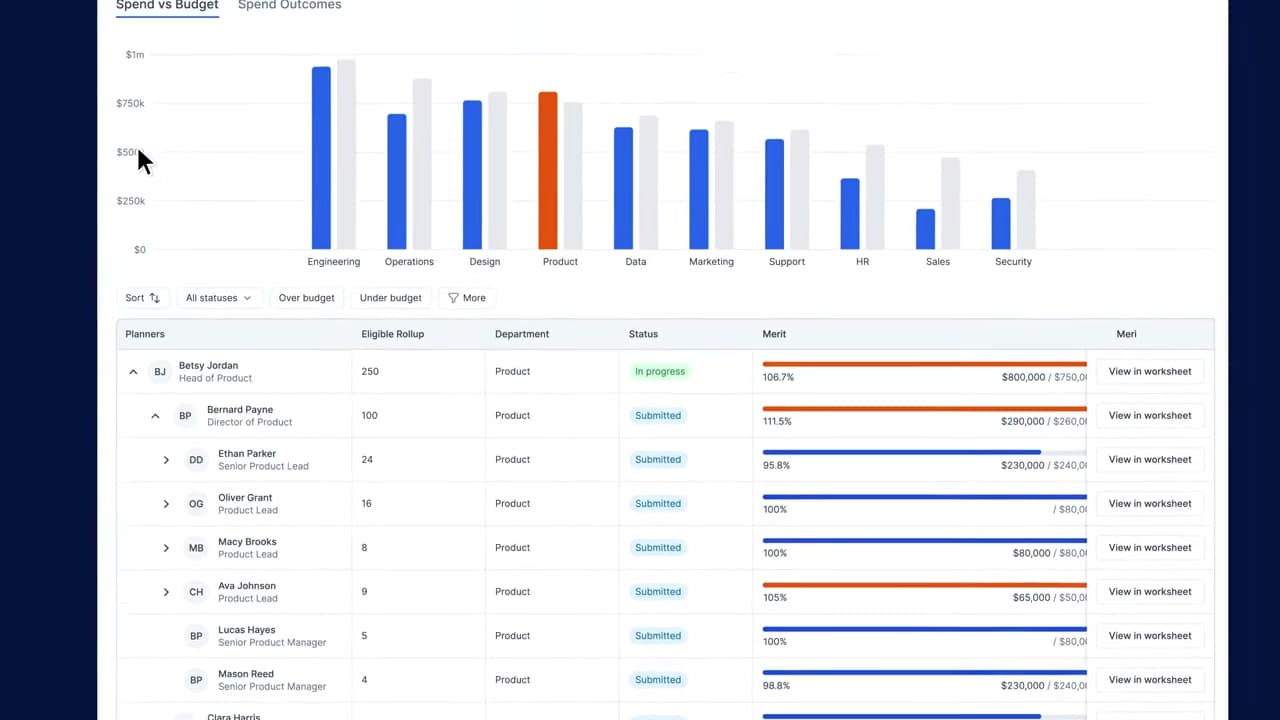Click Eligible Rollup column header
Screen dimensions: 1280x720
tap(393, 334)
